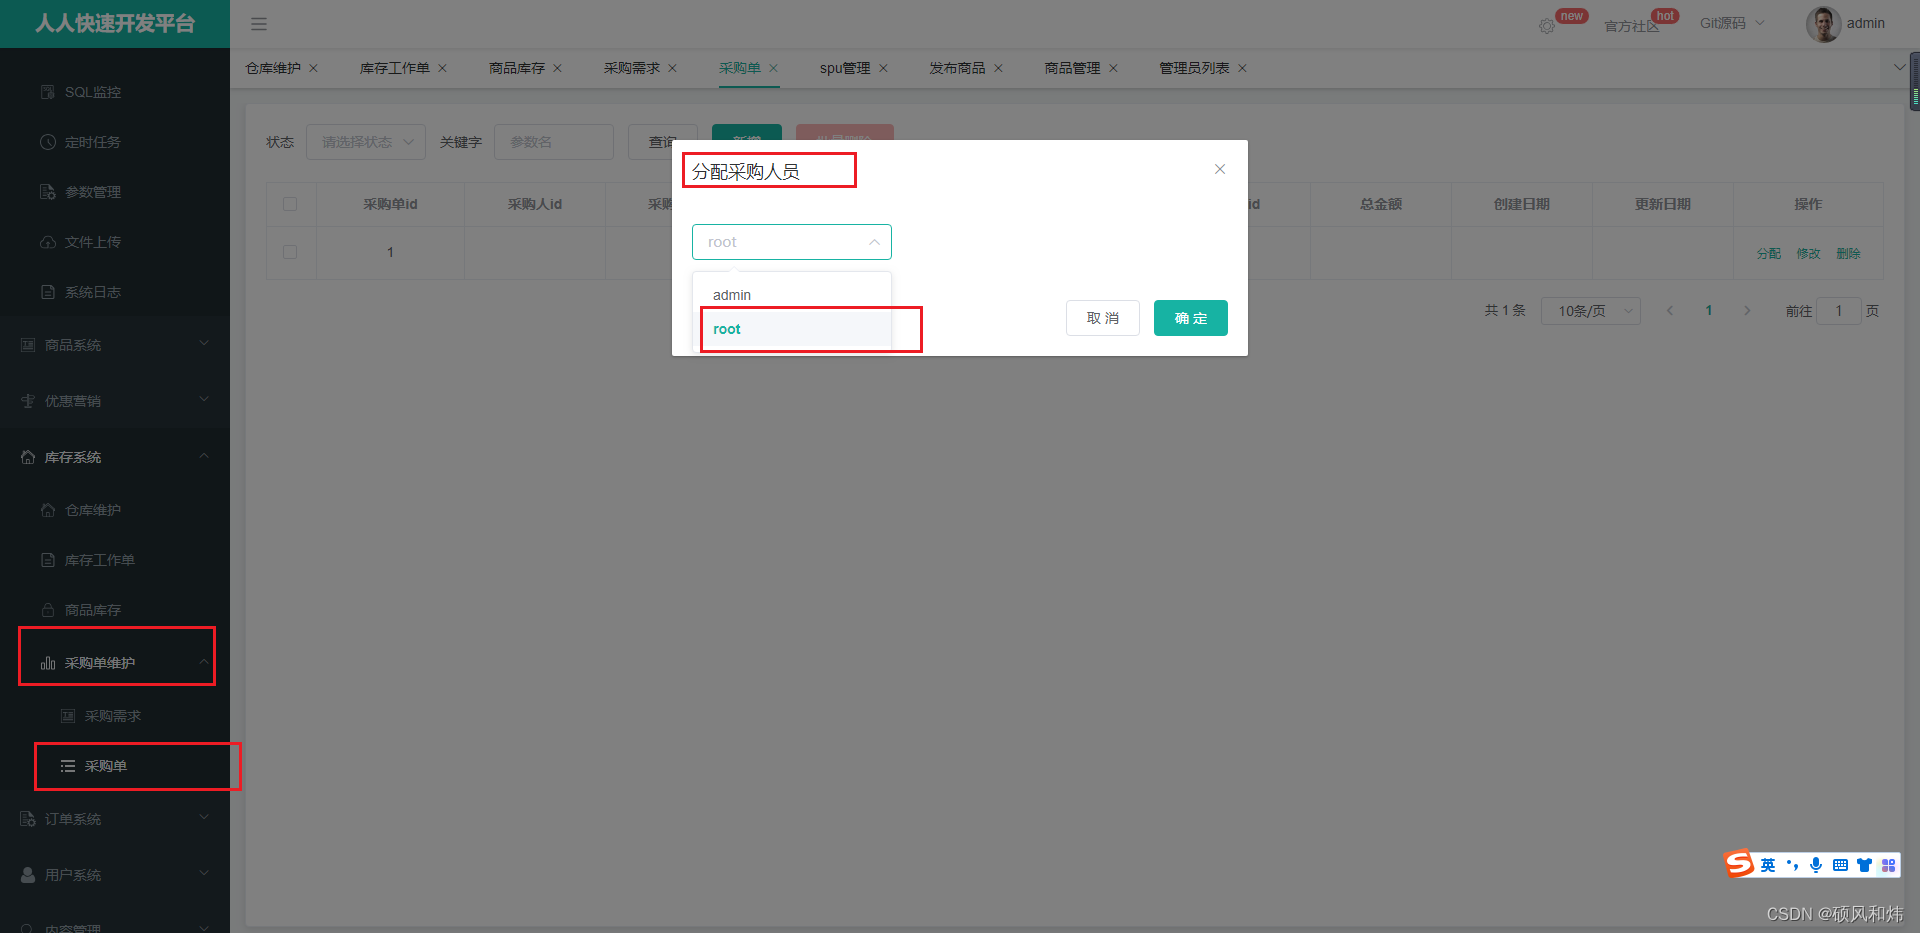The image size is (1920, 933).
Task: Open the 请选择状态 status dropdown
Action: [365, 141]
